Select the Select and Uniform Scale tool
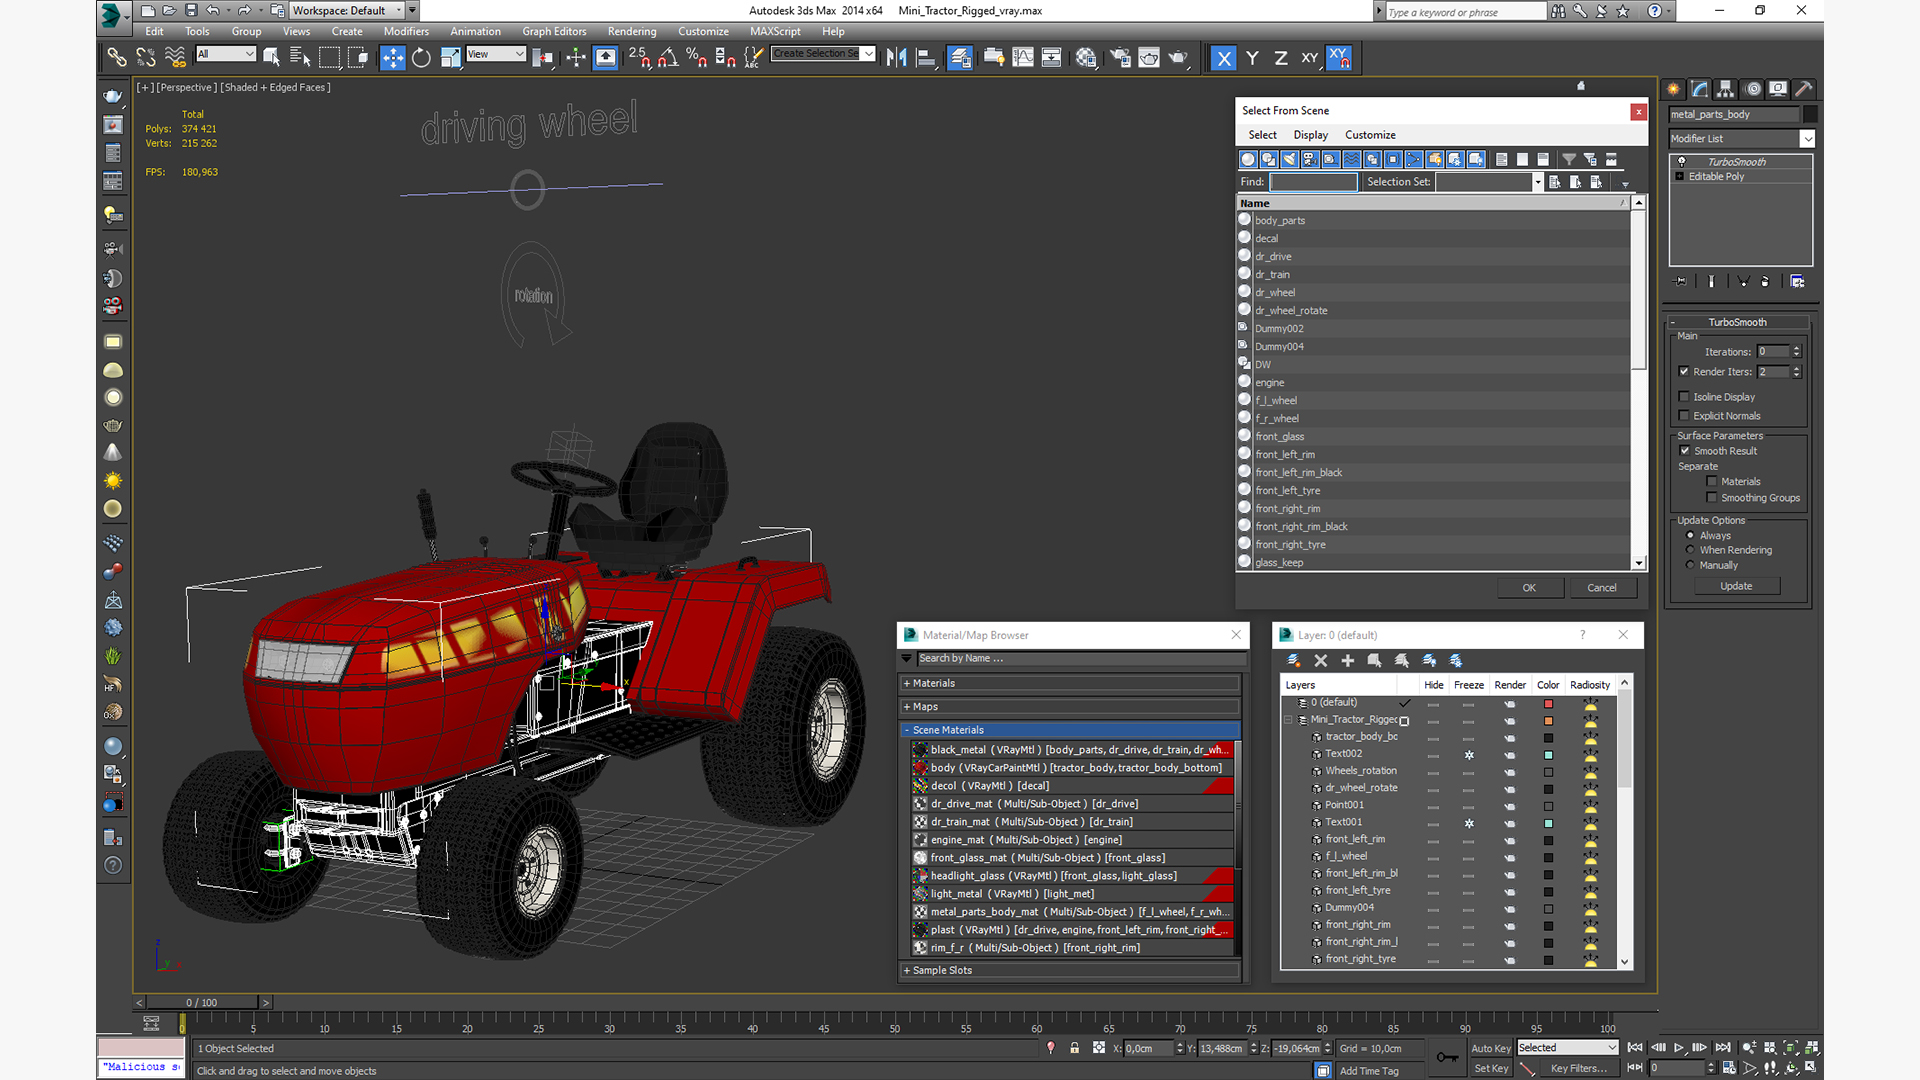The width and height of the screenshot is (1920, 1080). [x=450, y=58]
